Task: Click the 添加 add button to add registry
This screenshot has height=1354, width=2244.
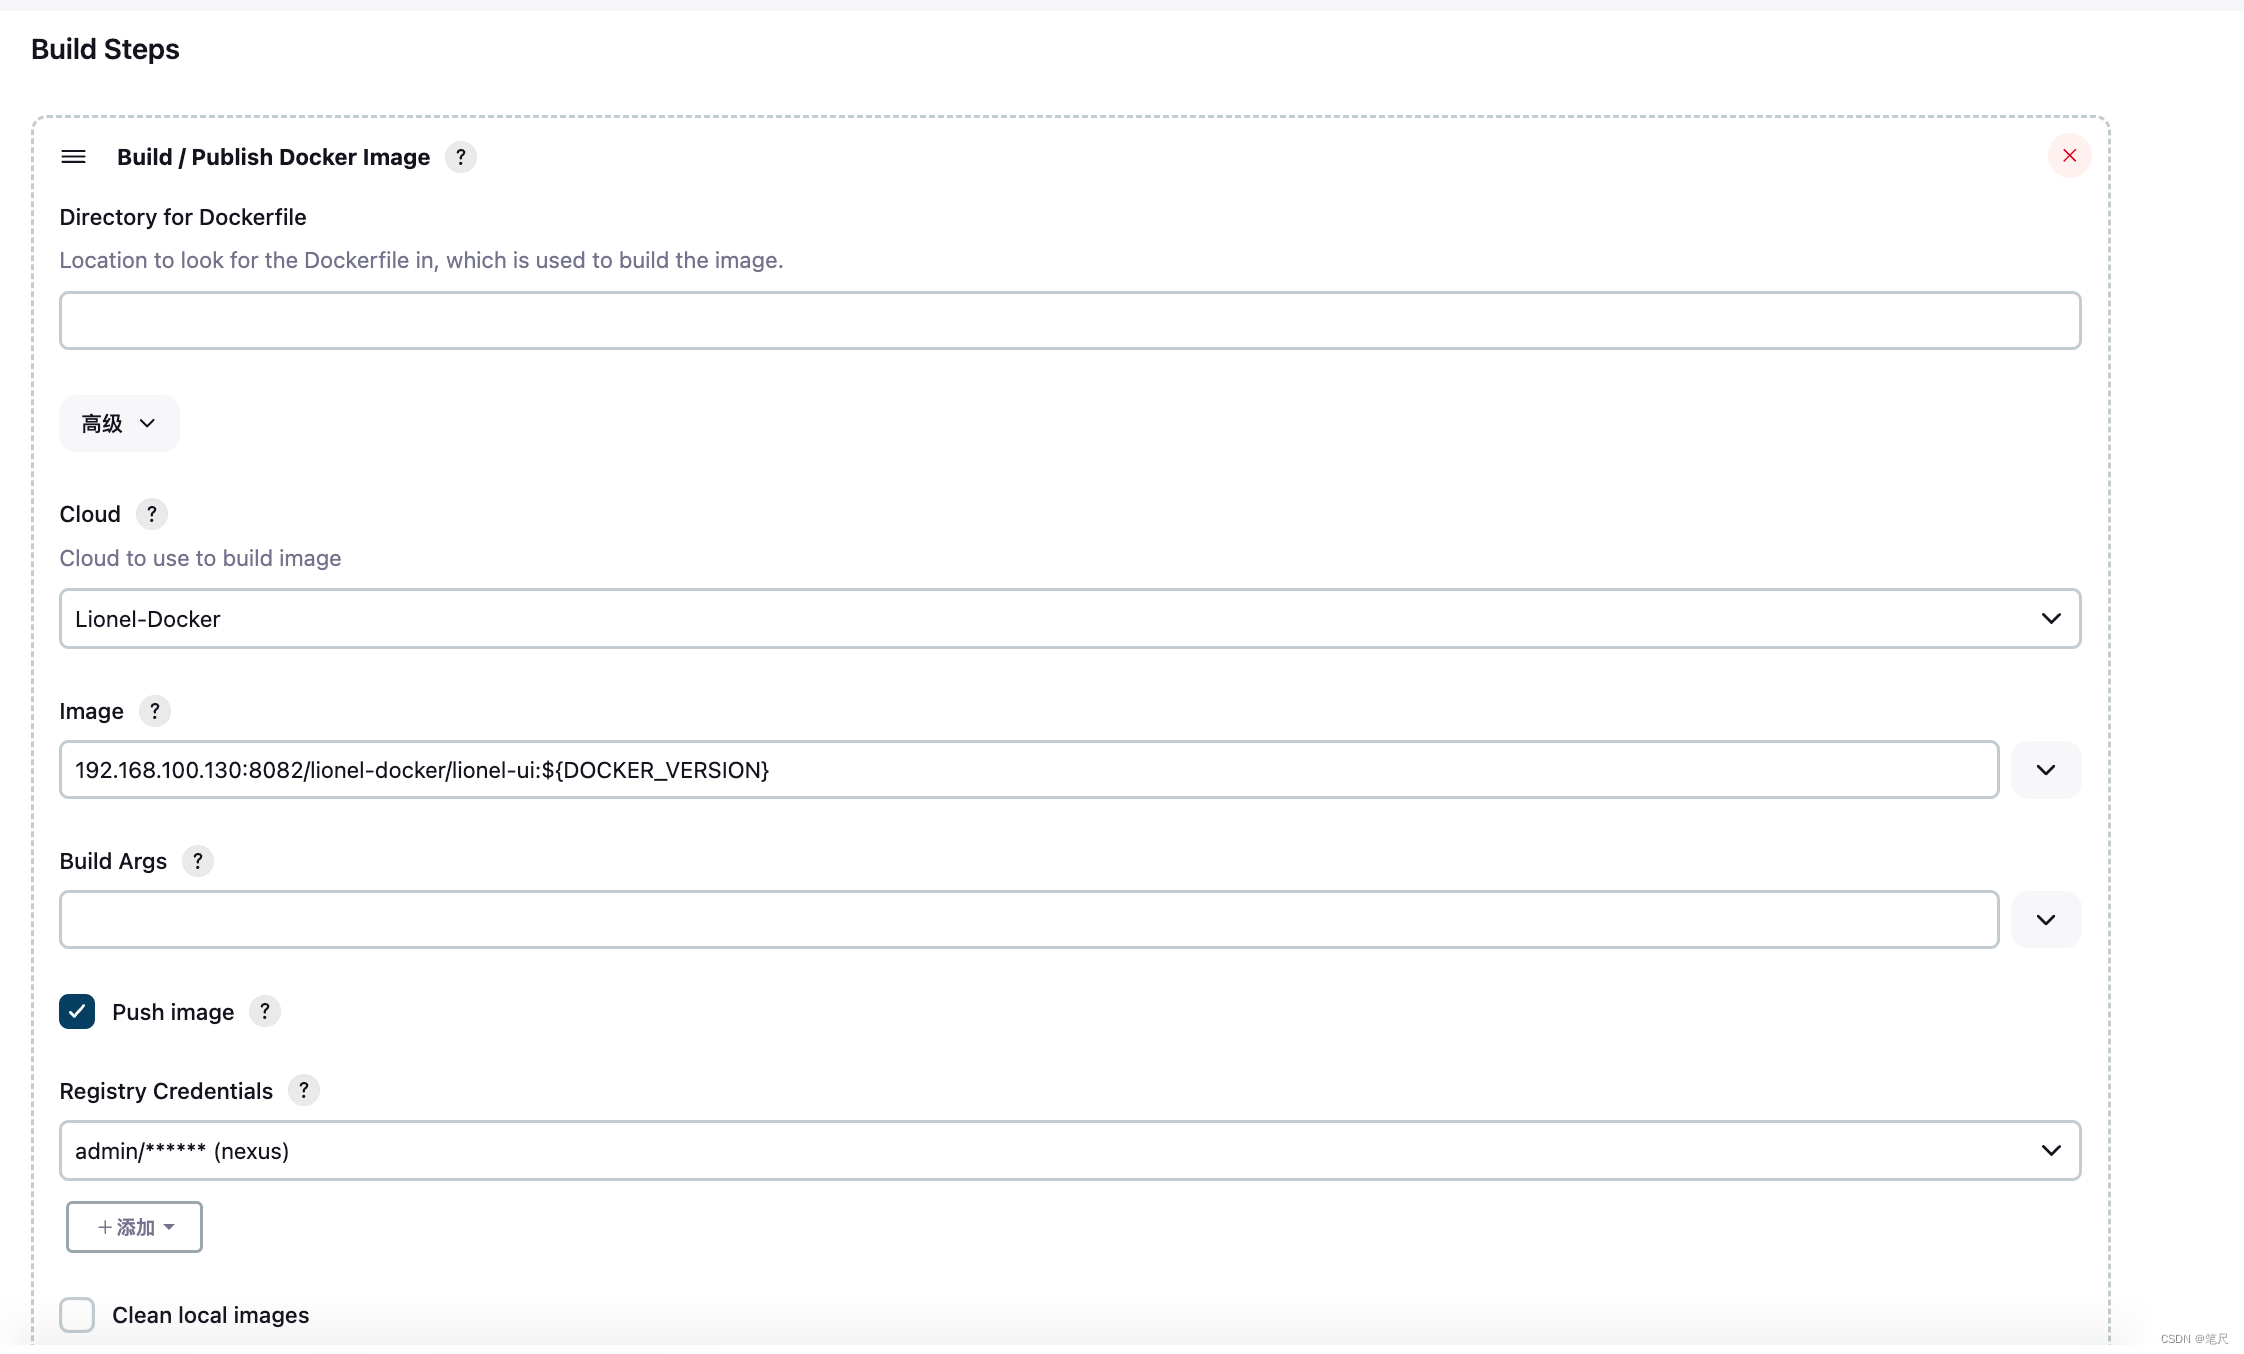Action: [x=133, y=1226]
